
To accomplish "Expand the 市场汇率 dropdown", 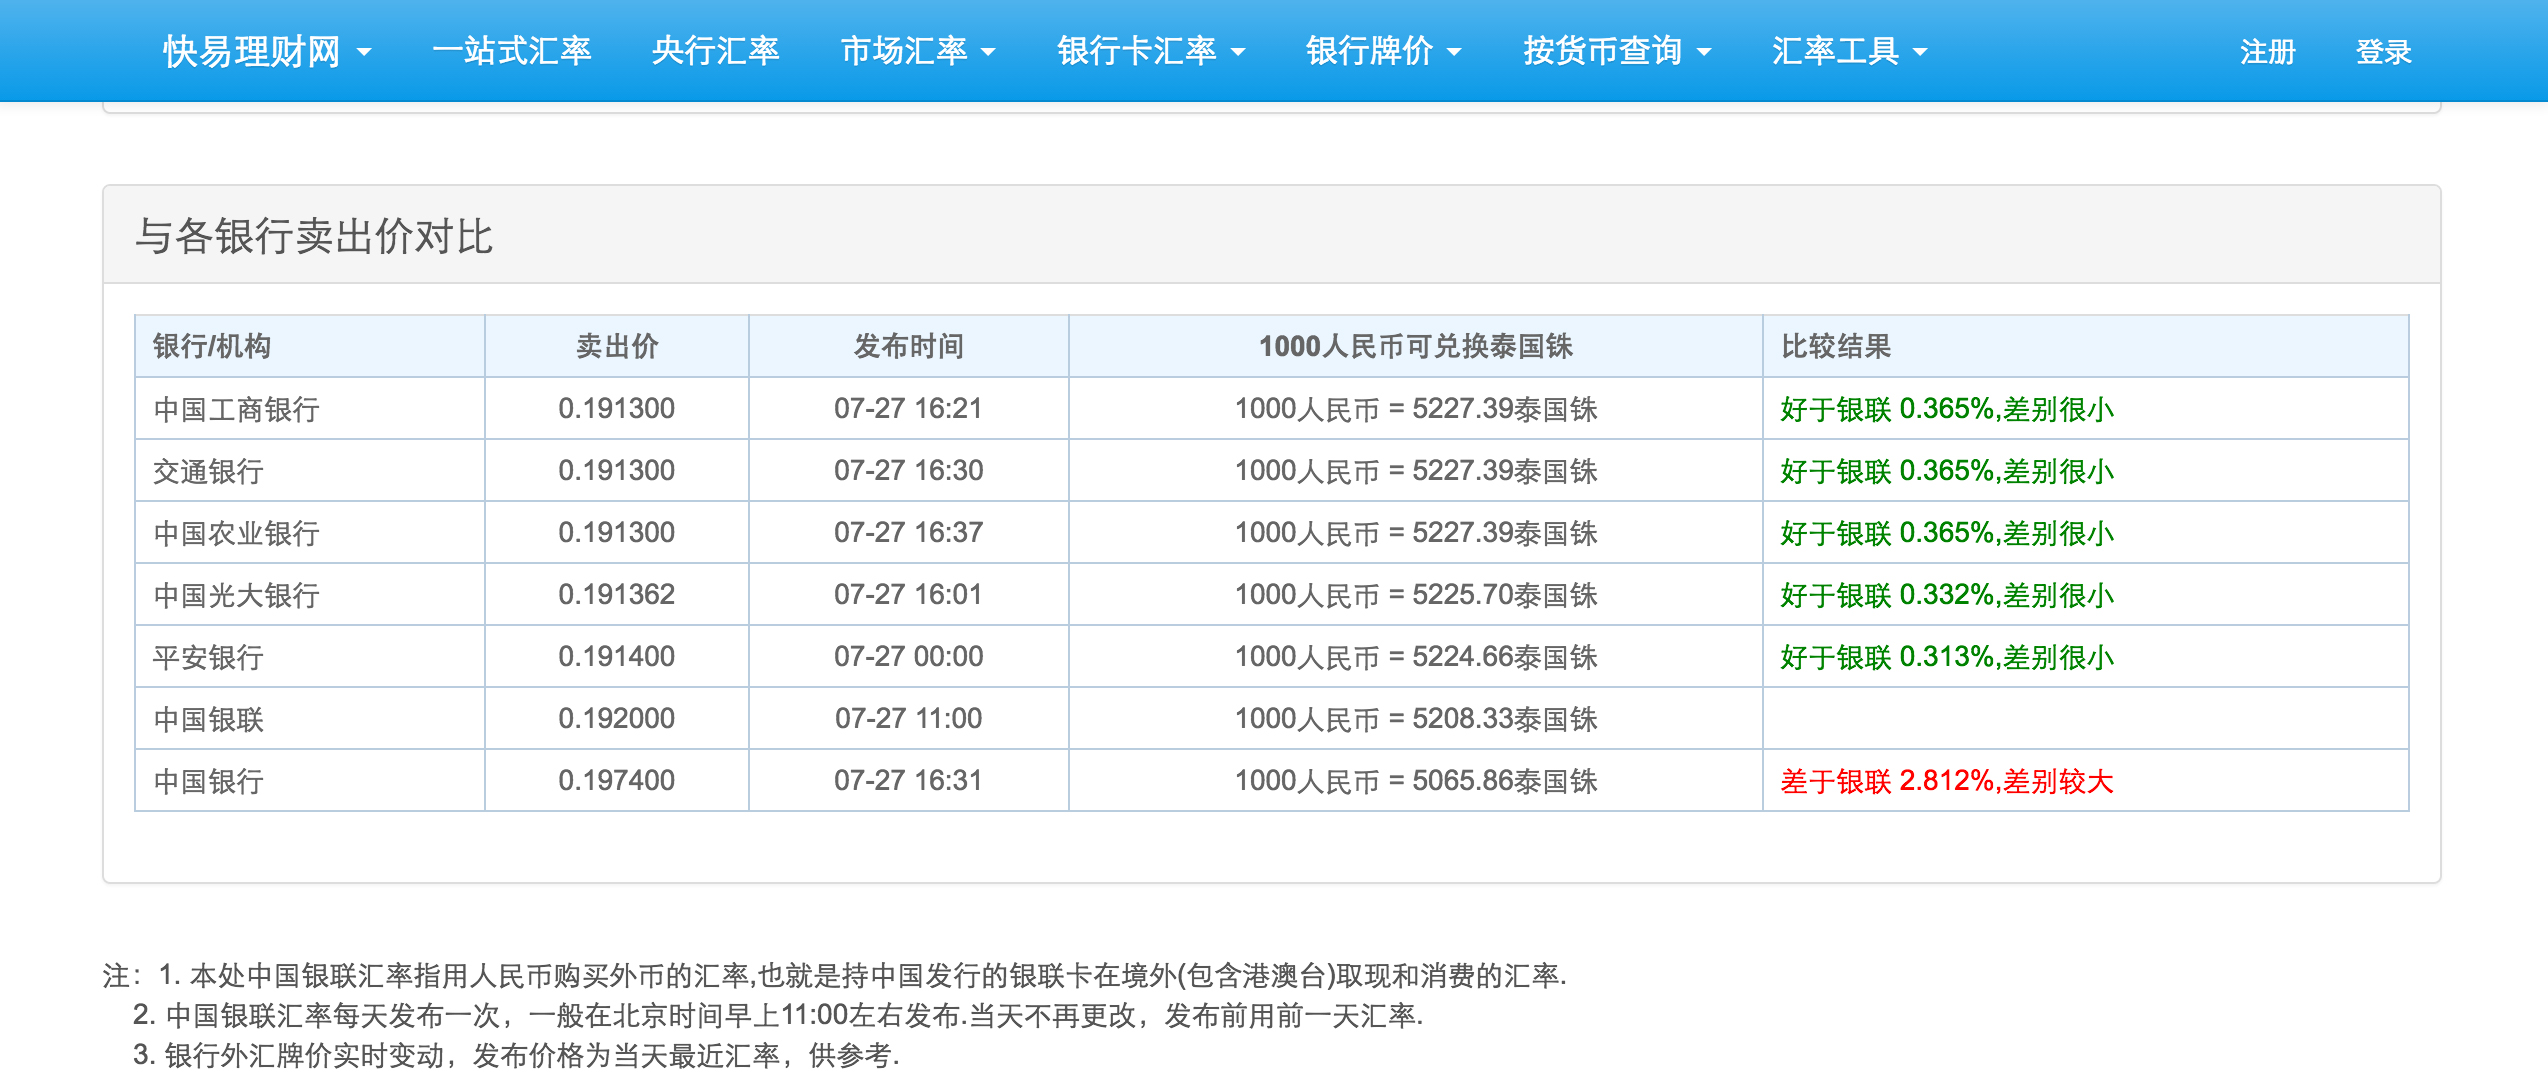I will tap(917, 51).
